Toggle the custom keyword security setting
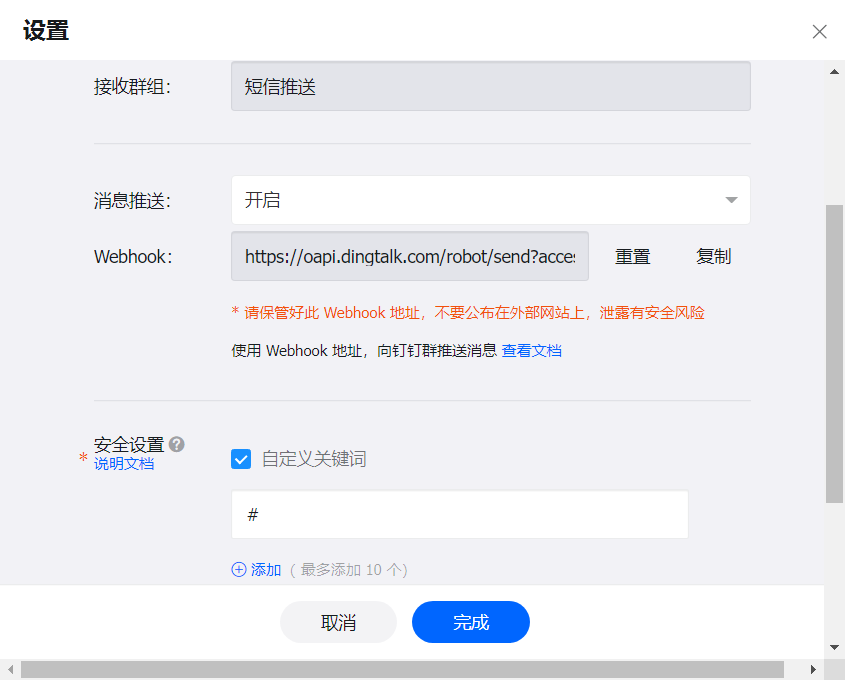This screenshot has height=681, width=845. point(239,459)
